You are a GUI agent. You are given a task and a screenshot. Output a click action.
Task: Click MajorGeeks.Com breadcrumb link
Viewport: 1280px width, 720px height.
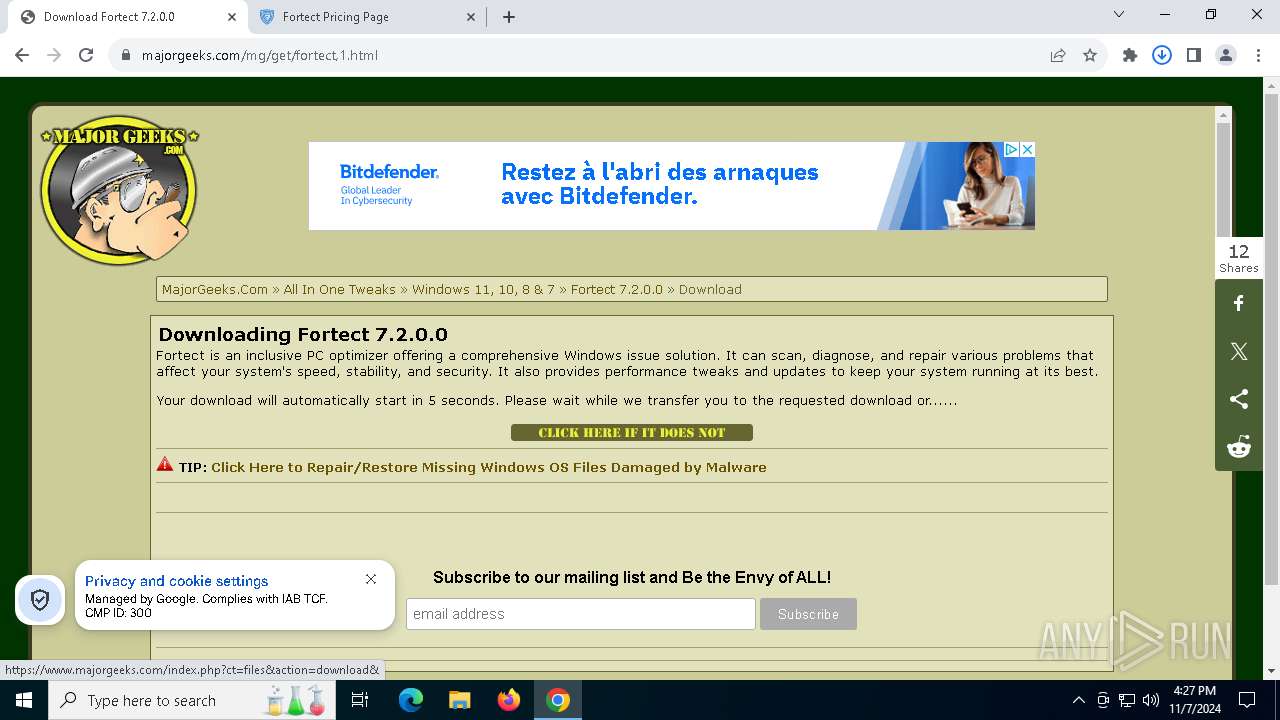215,289
